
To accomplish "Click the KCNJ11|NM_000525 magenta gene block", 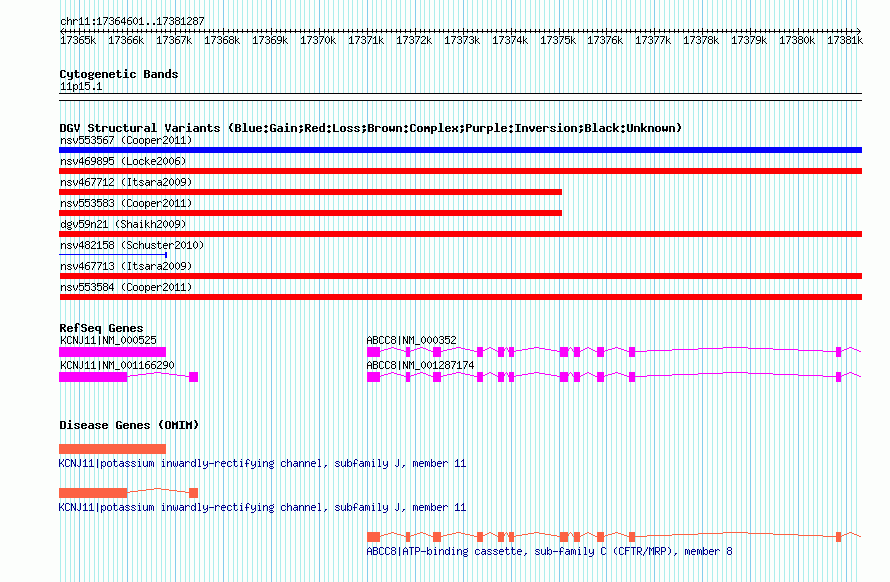I will click(x=112, y=352).
